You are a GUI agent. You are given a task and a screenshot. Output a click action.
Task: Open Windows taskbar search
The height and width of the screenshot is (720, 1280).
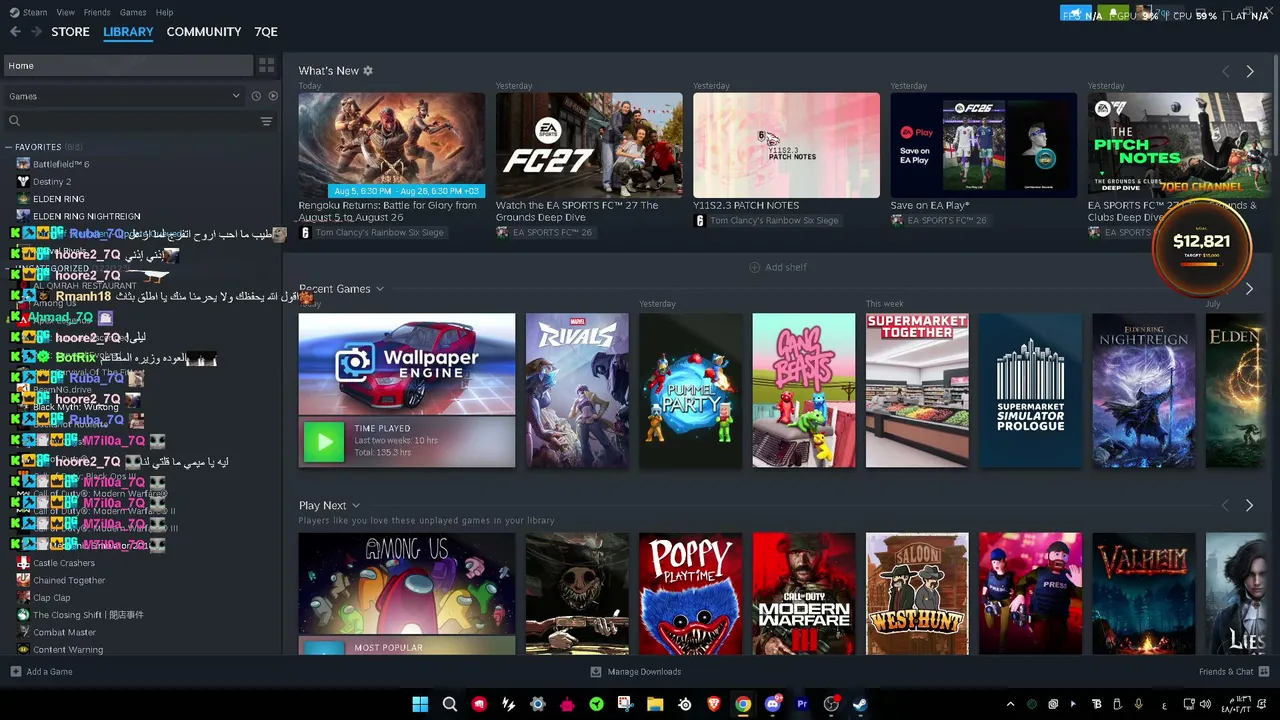coord(449,704)
